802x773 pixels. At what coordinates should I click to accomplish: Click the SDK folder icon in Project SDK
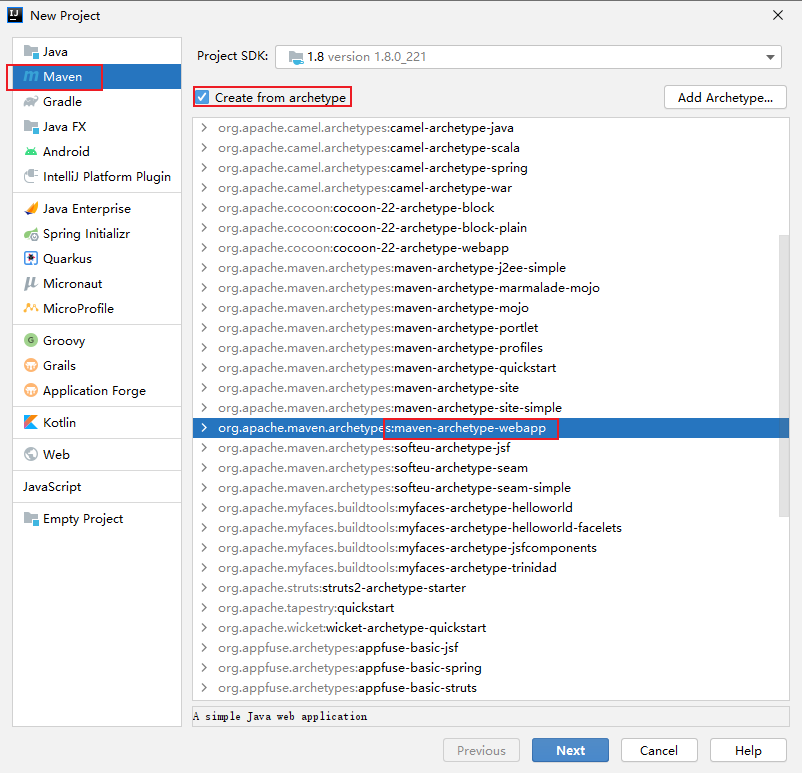pos(296,57)
